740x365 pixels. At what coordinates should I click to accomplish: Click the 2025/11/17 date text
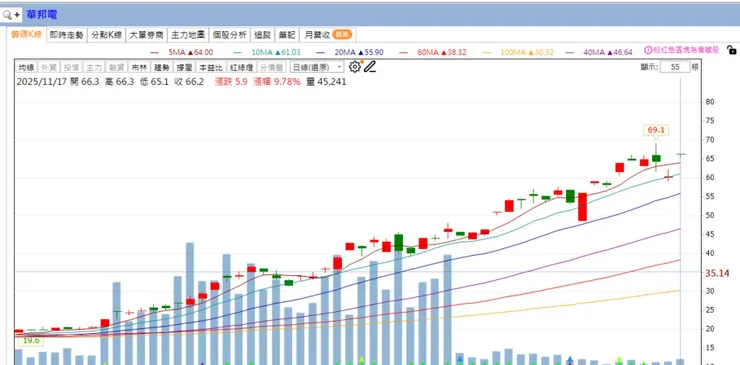click(41, 82)
